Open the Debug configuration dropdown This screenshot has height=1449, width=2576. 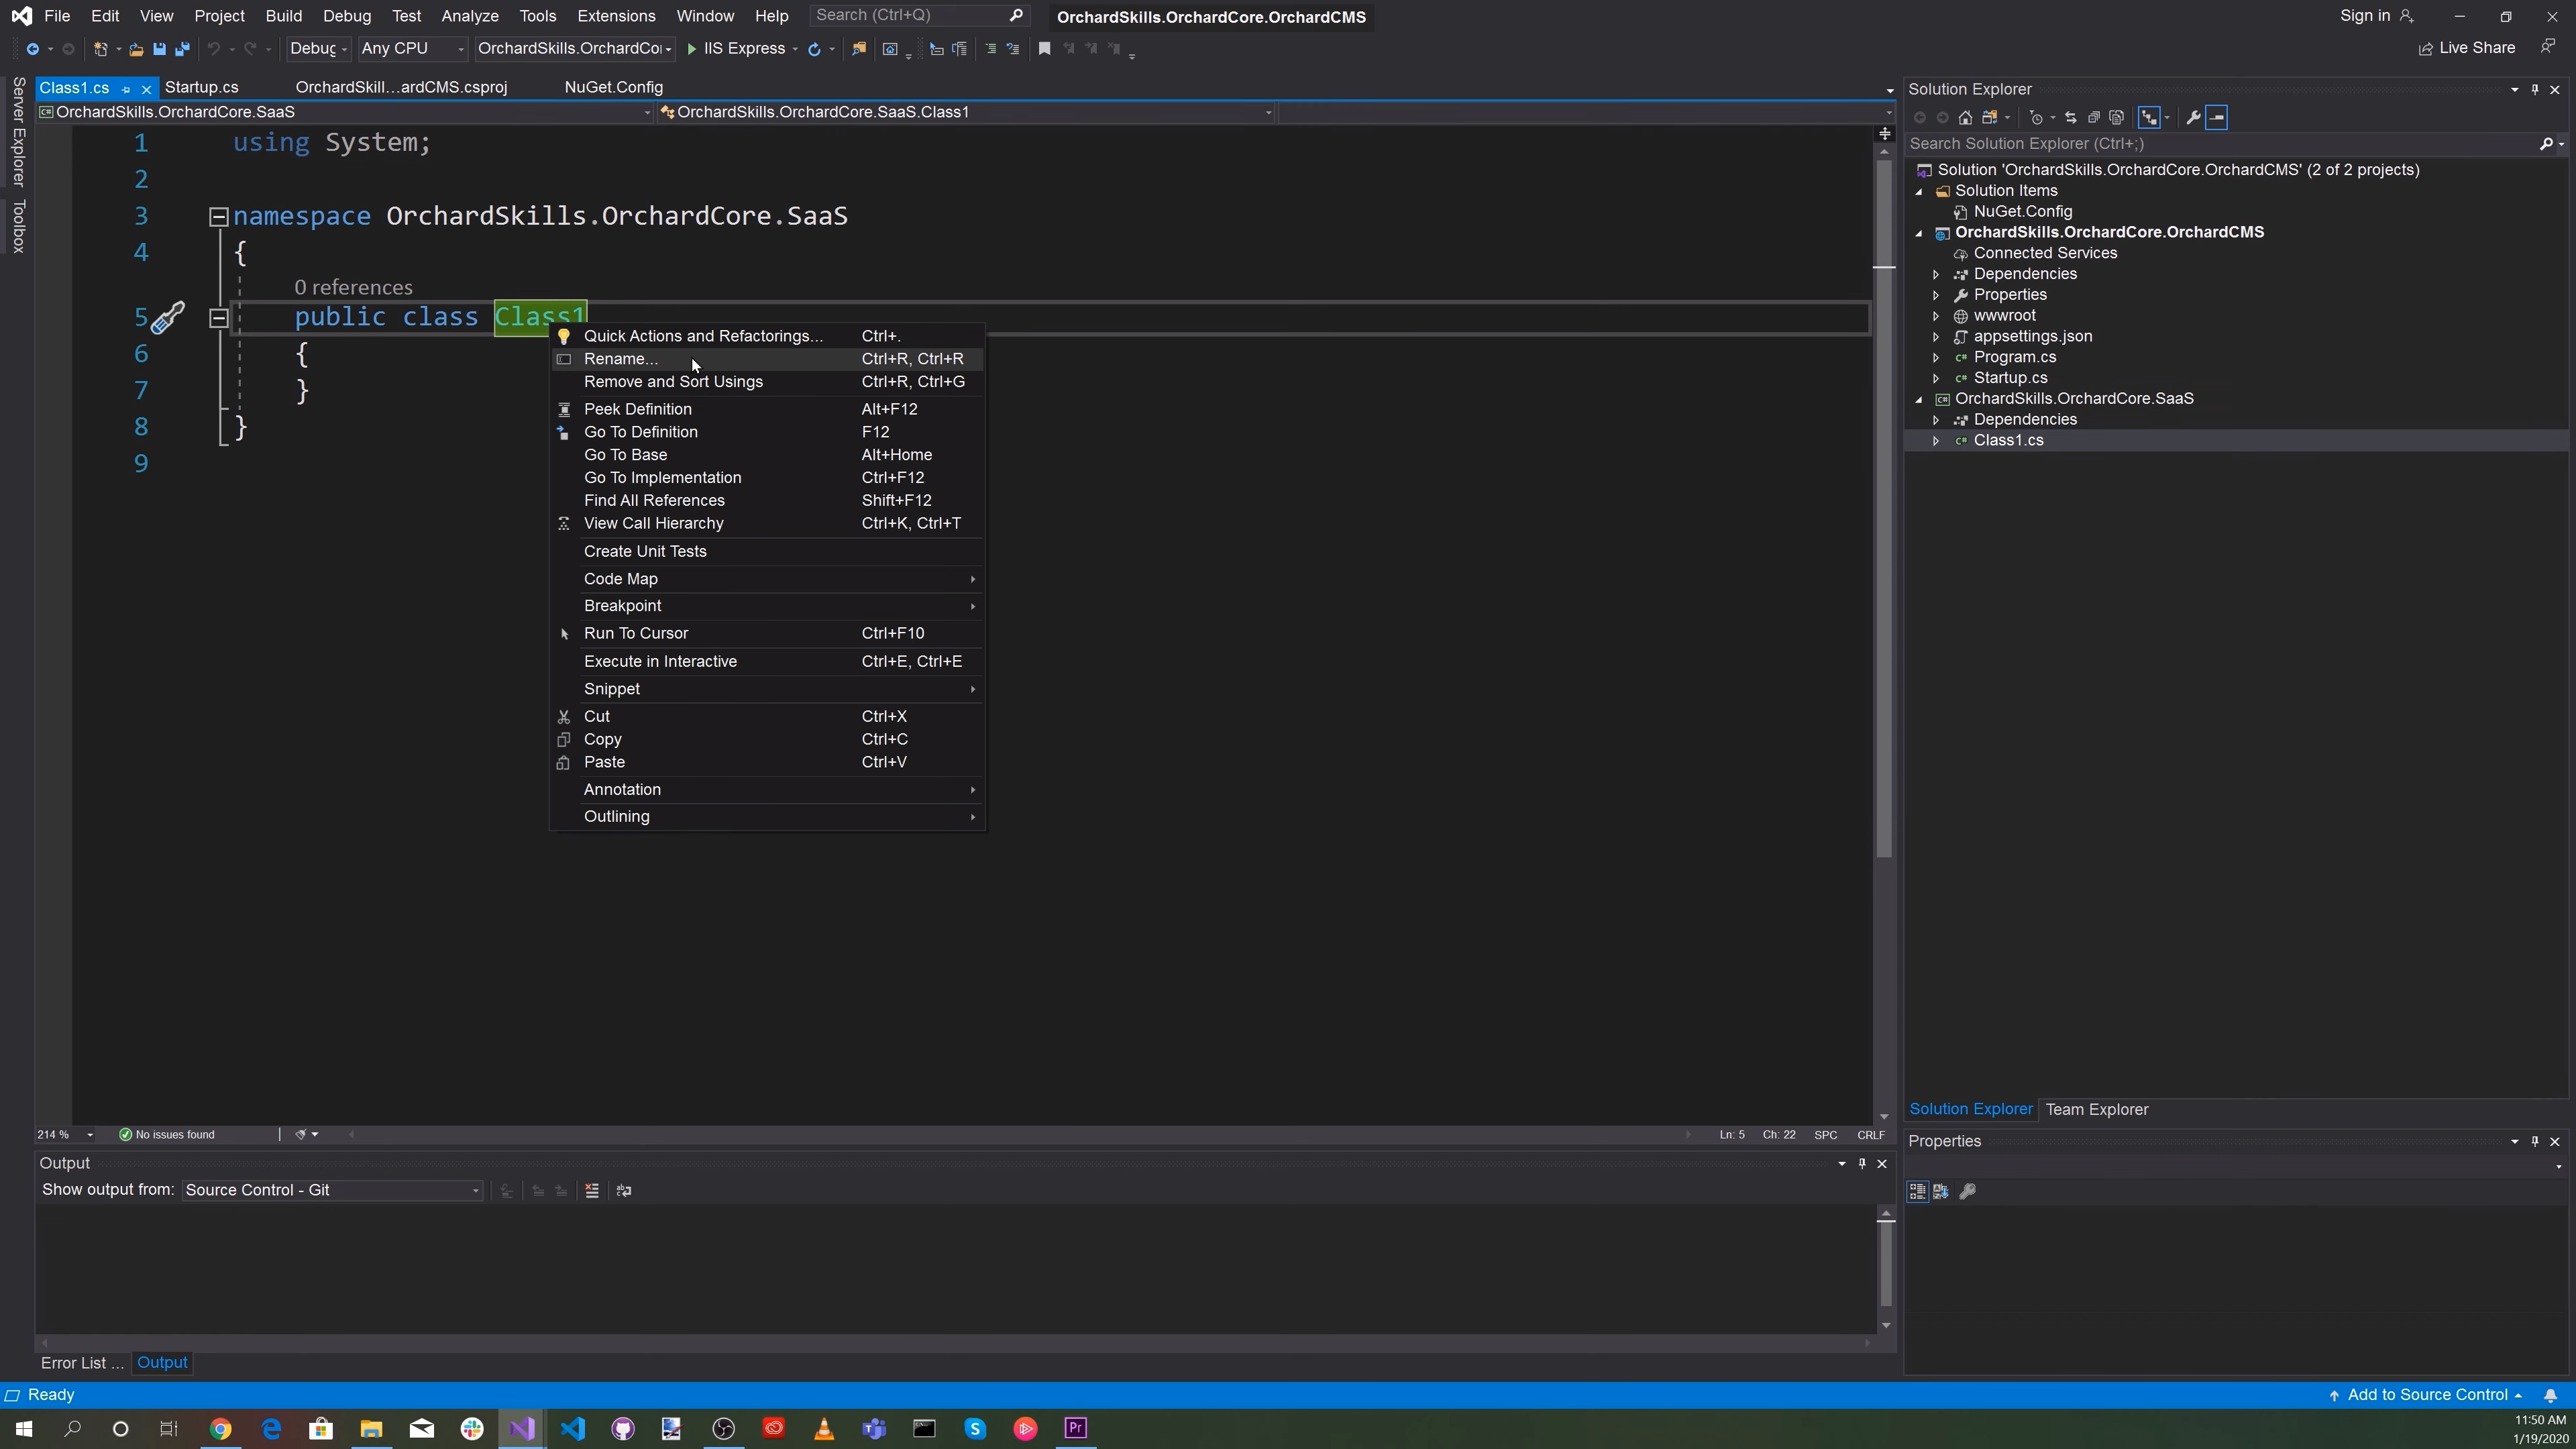pos(318,49)
